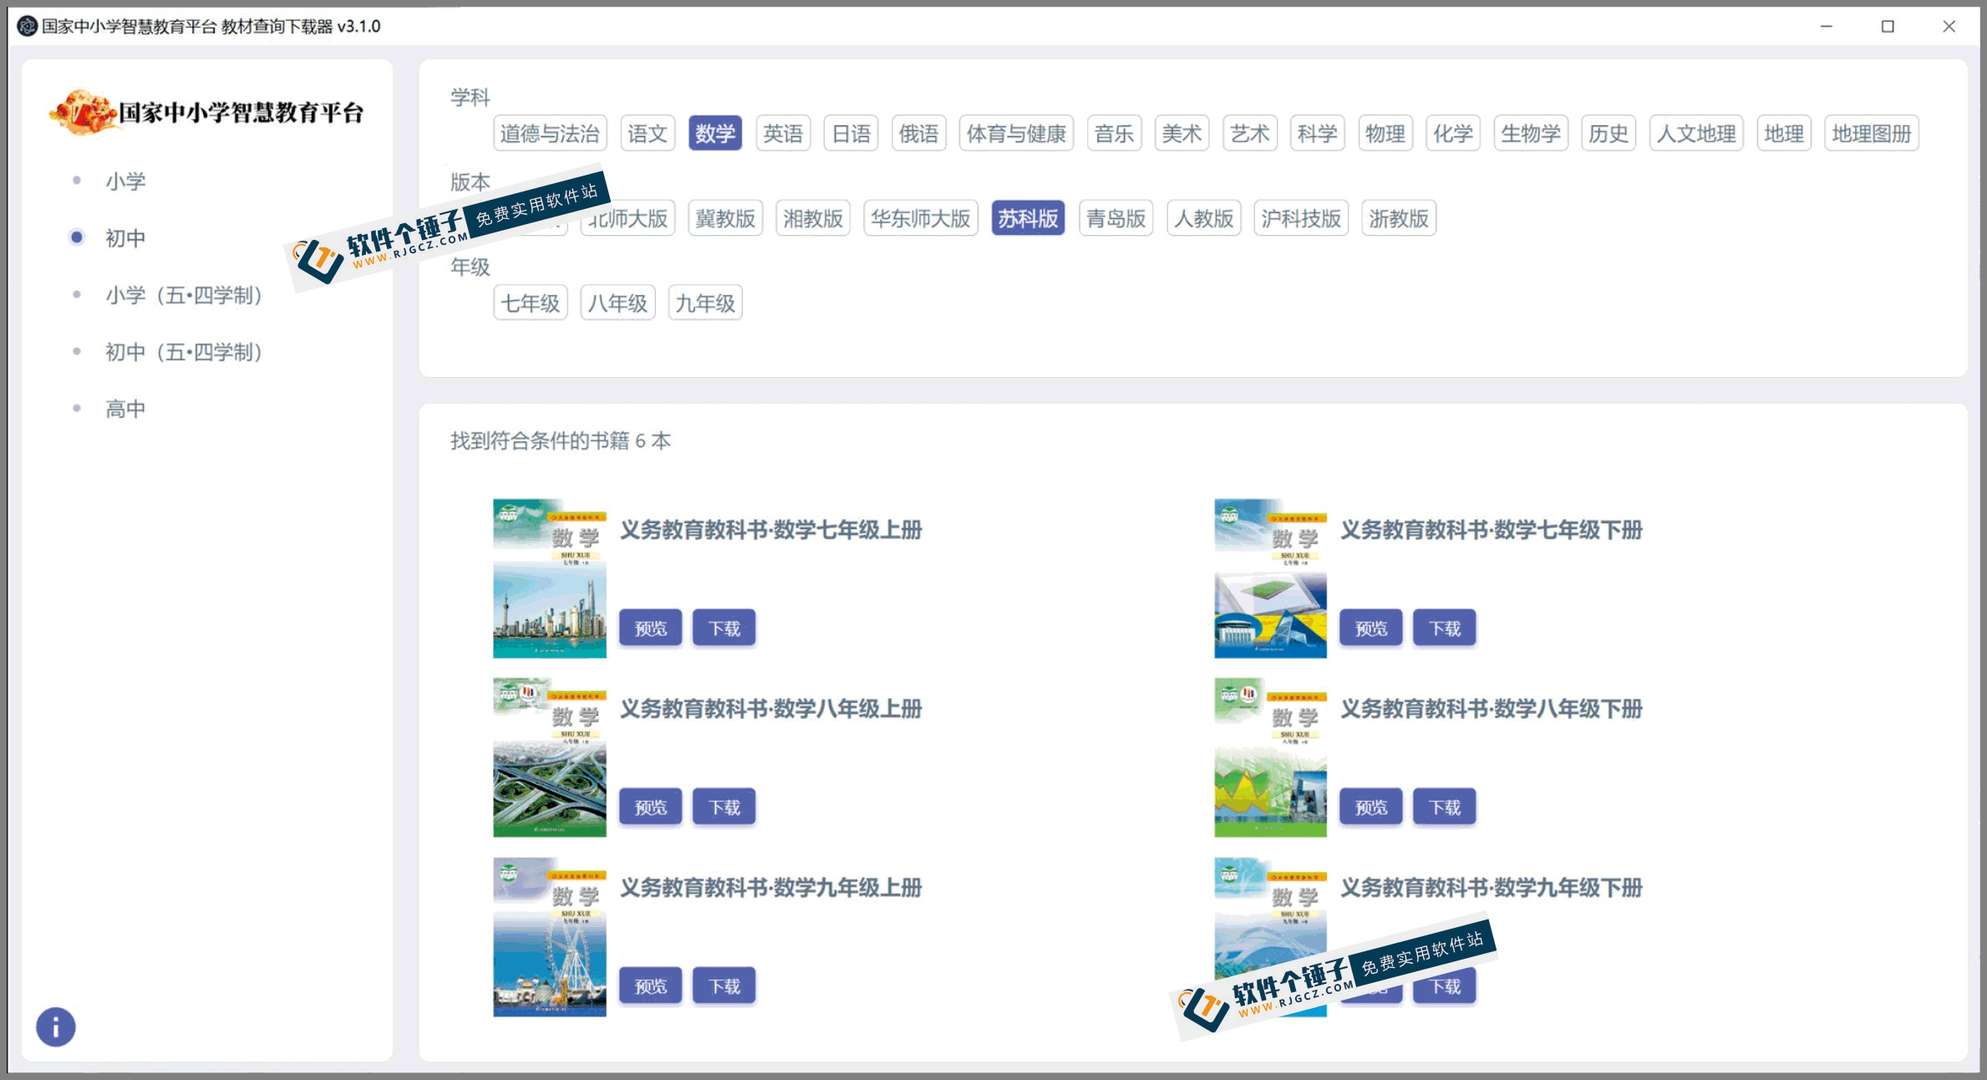Pick the 地理图册 subject tag
Viewport: 1987px width, 1080px height.
pyautogui.click(x=1871, y=133)
